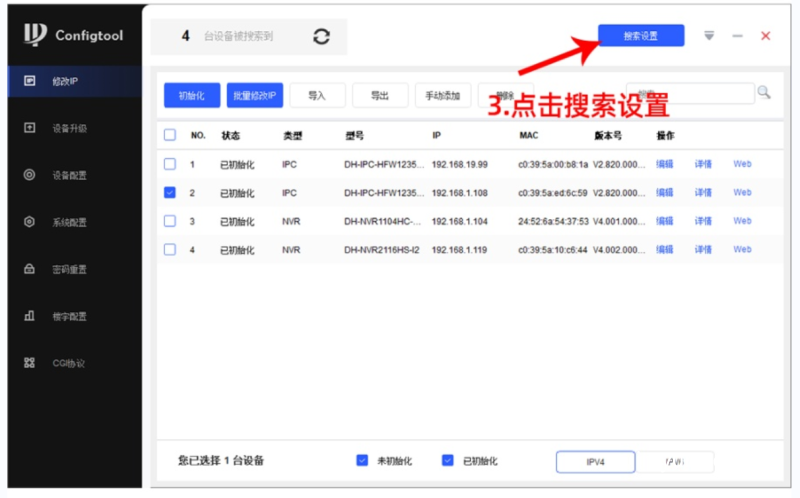The height and width of the screenshot is (498, 800).
Task: Check the box for device row 1
Action: point(170,164)
